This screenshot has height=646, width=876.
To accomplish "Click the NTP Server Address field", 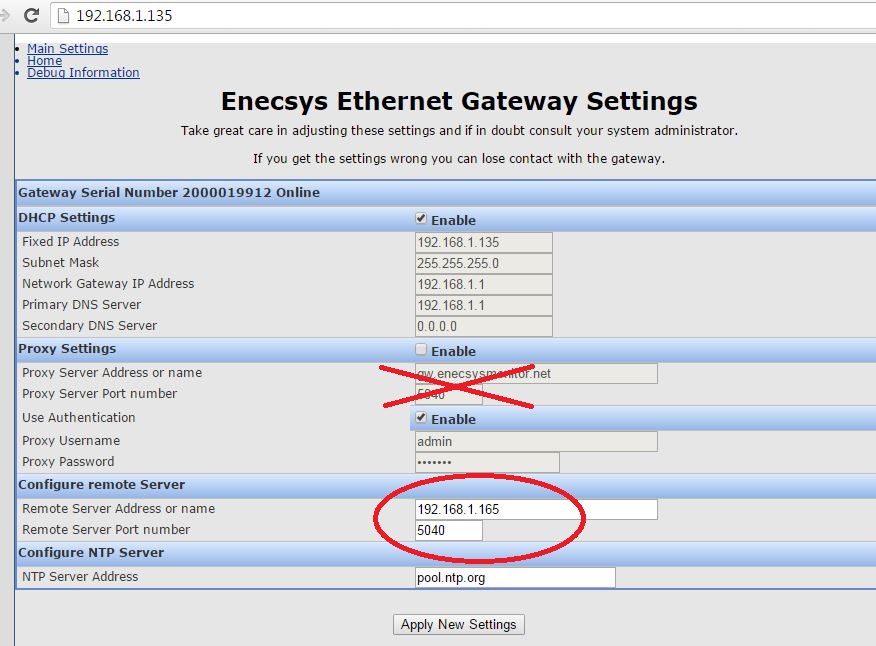I will tap(515, 577).
